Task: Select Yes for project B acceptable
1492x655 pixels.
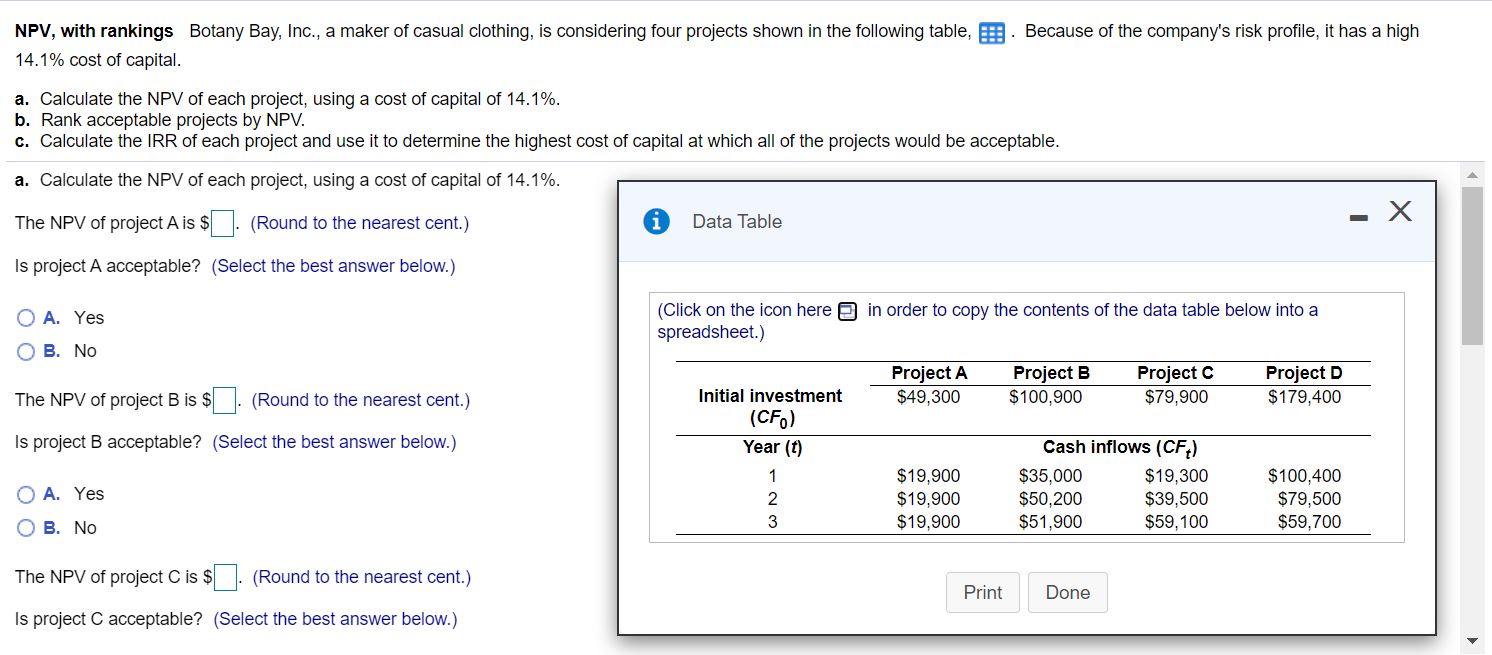Action: pyautogui.click(x=26, y=494)
